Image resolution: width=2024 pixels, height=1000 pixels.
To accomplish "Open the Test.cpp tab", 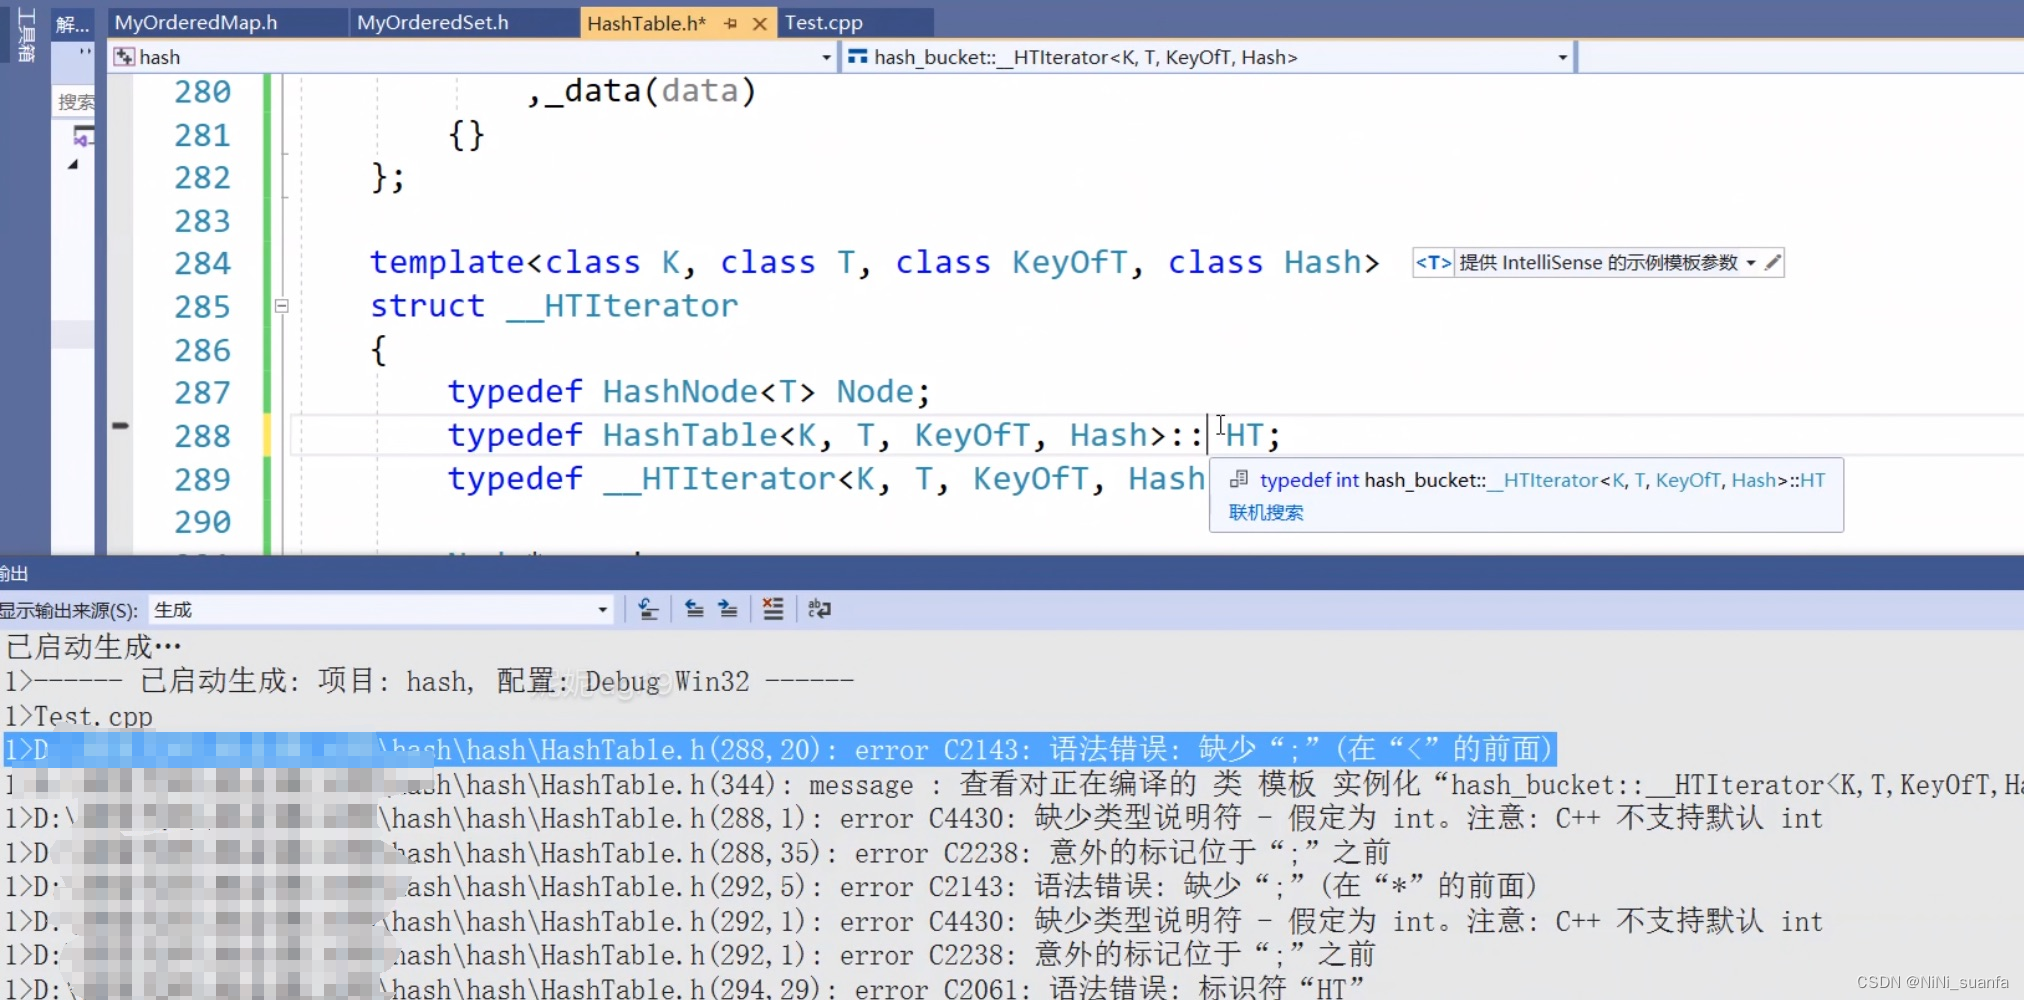I will click(x=823, y=22).
